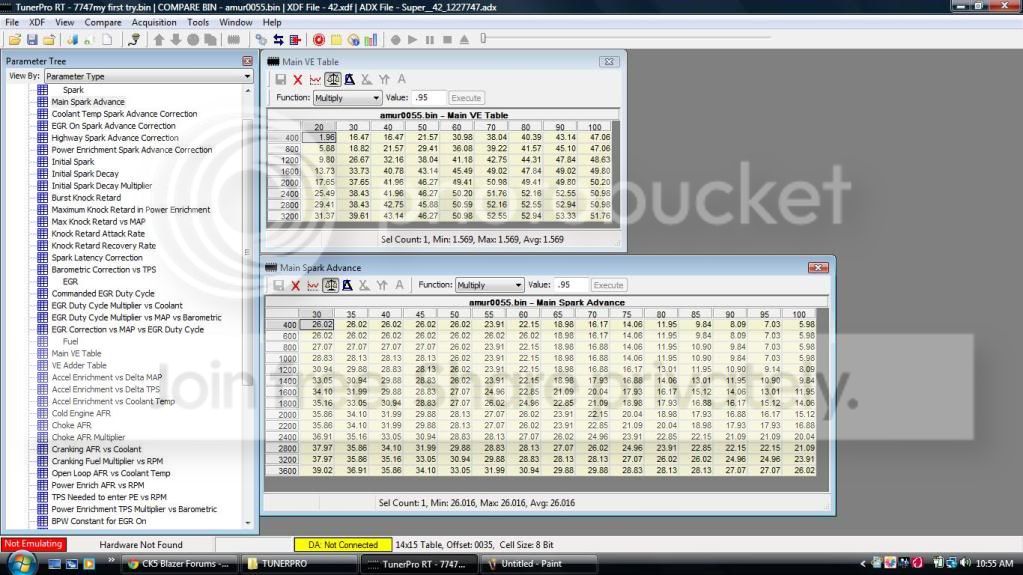1023x575 pixels.
Task: Select Commanded EGR Duty Cycle tree item
Action: (x=102, y=294)
